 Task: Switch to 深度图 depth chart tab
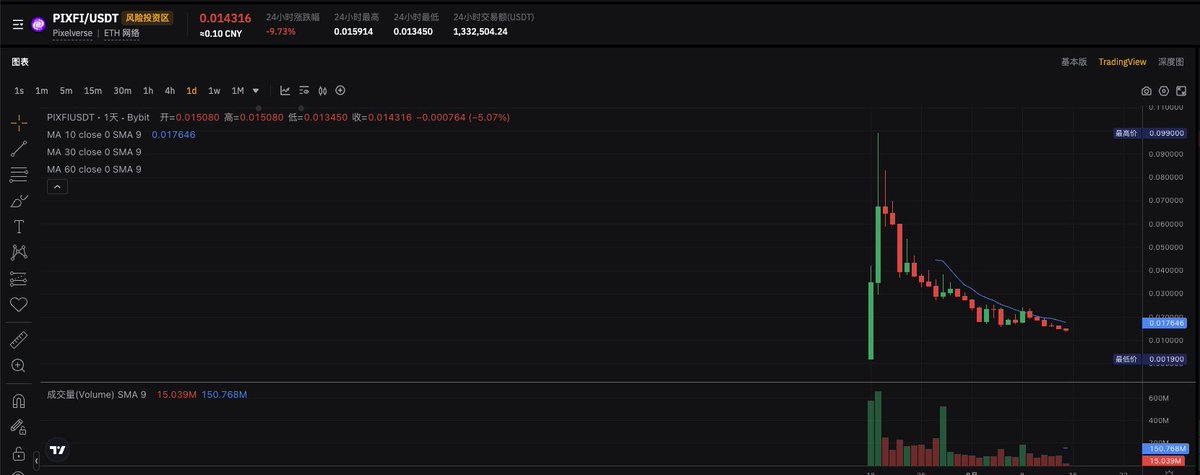tap(1171, 62)
